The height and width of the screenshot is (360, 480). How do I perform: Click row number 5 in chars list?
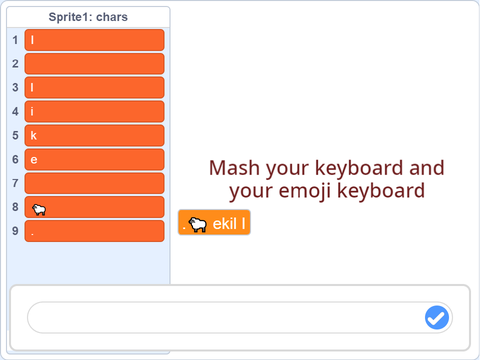pos(15,135)
